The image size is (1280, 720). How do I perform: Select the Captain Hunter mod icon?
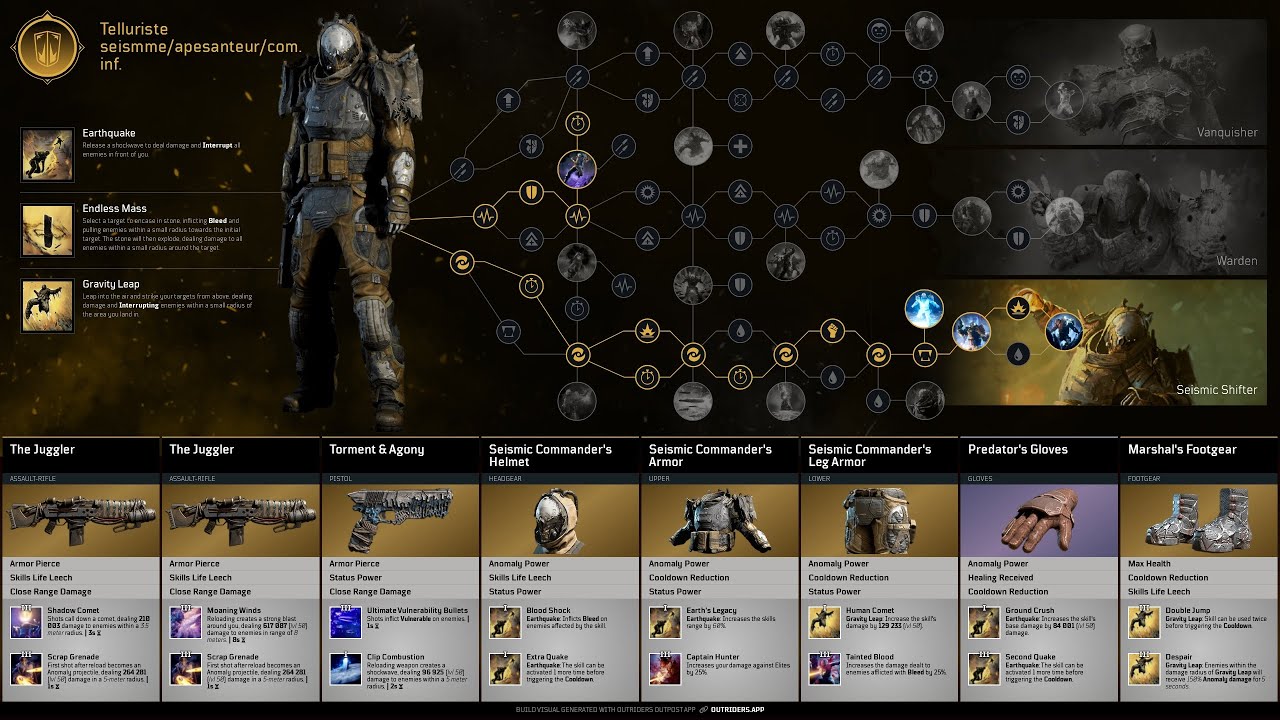tap(665, 667)
